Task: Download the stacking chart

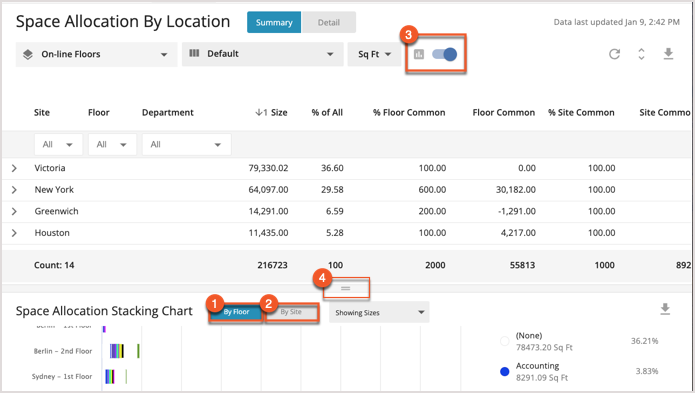Action: point(665,309)
